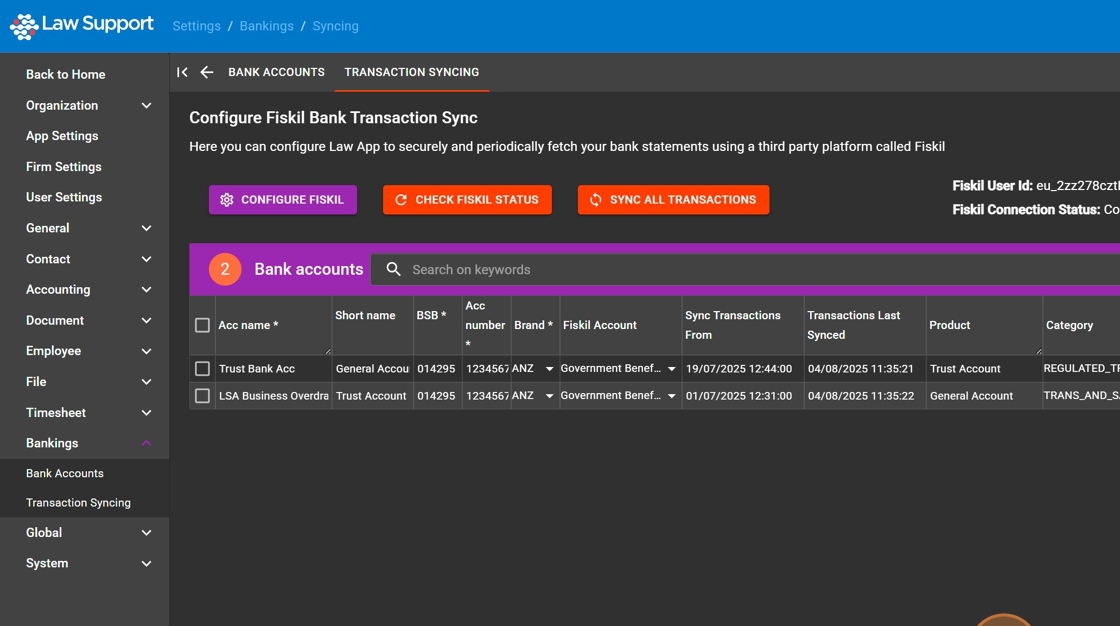Open Fiskil Account dropdown for LSA Business row

[x=671, y=396]
